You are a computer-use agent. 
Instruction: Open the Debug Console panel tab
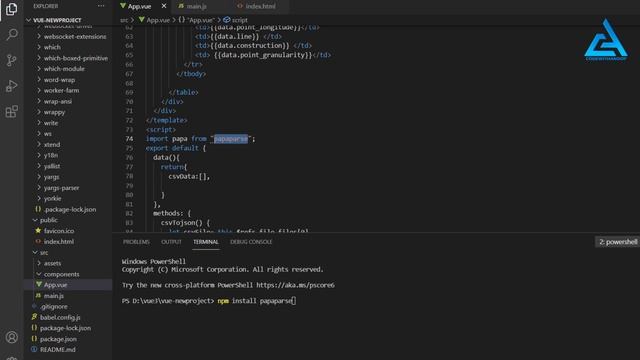(251, 242)
